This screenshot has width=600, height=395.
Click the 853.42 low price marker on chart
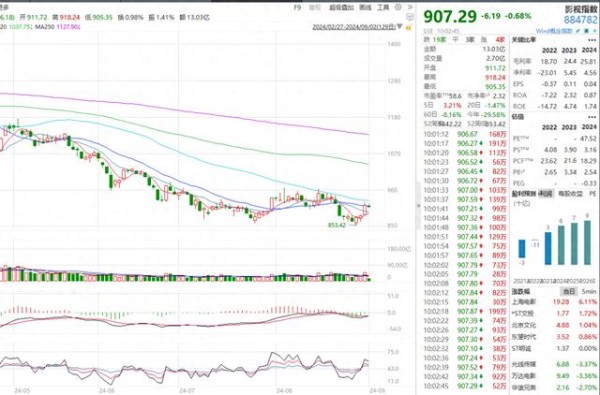click(337, 225)
